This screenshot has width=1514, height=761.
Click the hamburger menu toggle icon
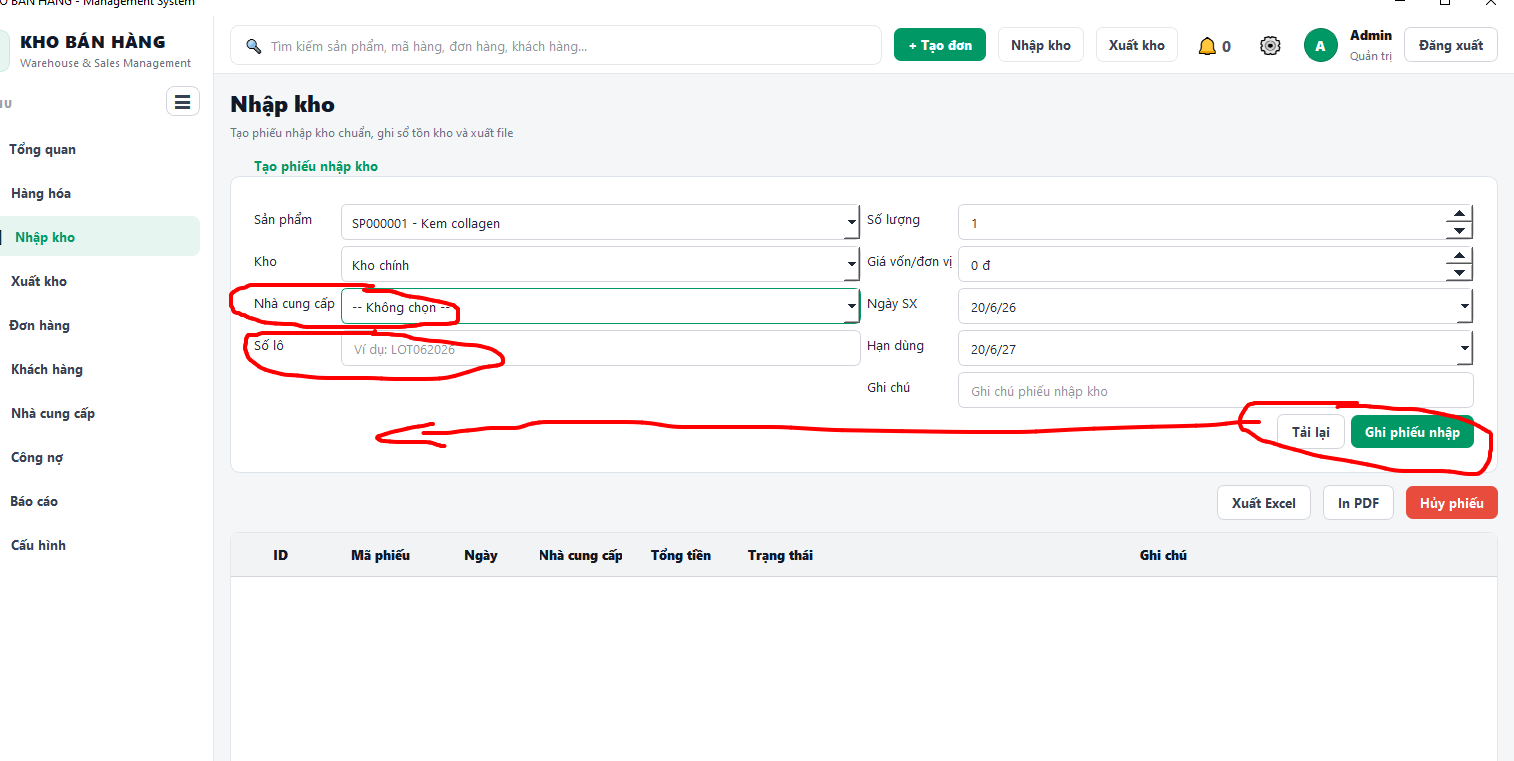pyautogui.click(x=182, y=102)
